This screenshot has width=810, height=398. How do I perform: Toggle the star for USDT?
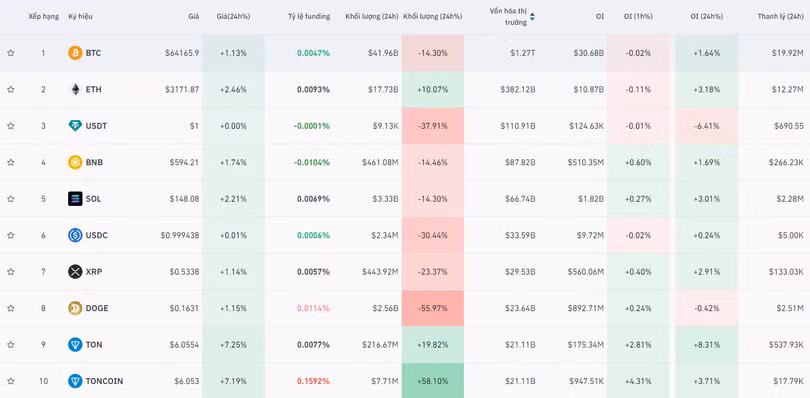coord(10,126)
